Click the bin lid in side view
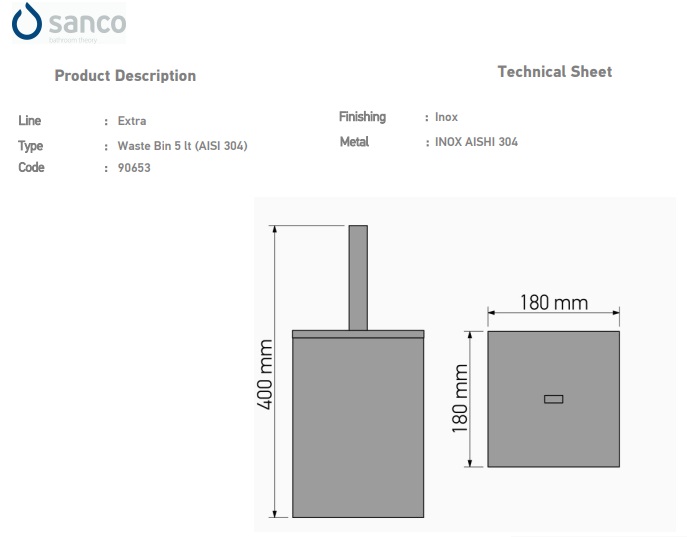 coord(358,333)
